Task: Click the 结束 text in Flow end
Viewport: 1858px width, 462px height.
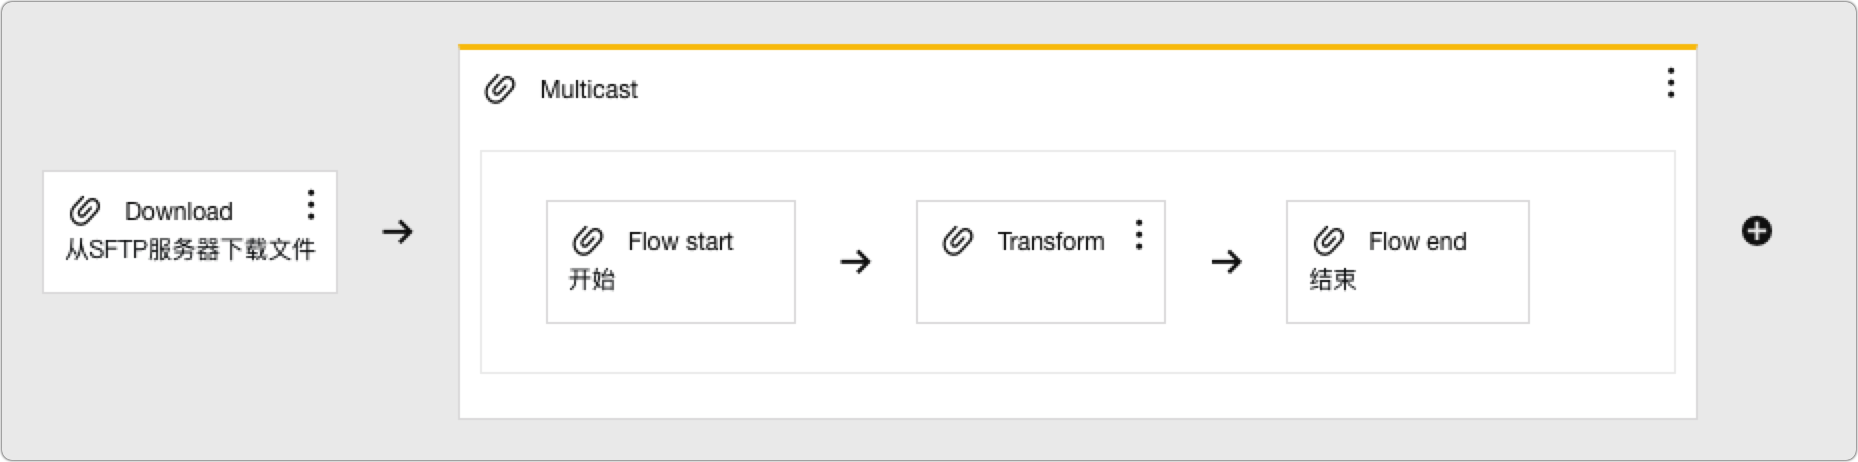Action: coord(1333,279)
